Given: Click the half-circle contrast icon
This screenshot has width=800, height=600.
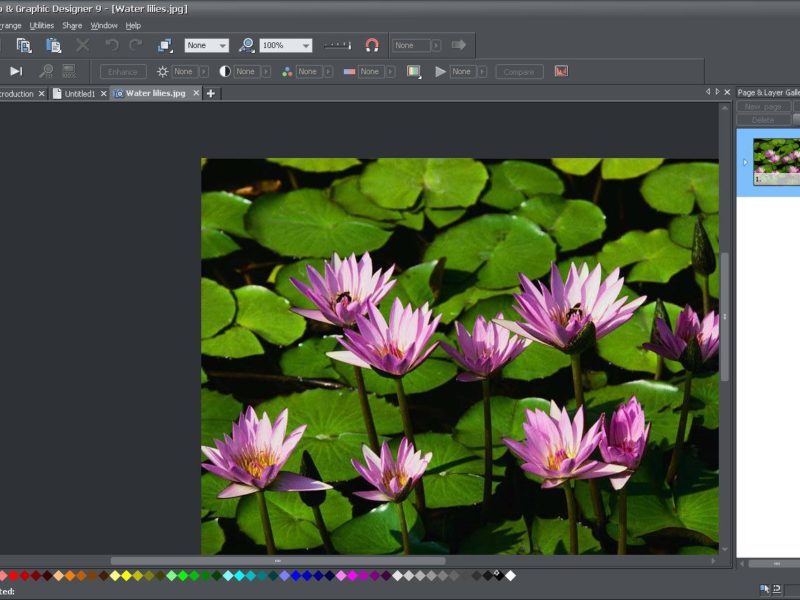Looking at the screenshot, I should (x=225, y=72).
